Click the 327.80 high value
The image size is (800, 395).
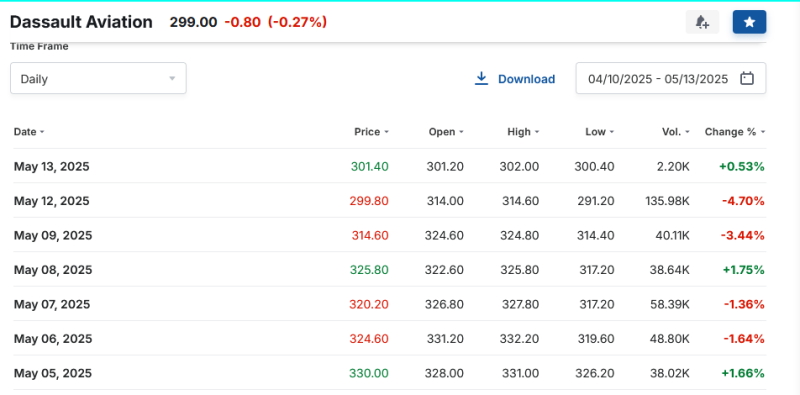pyautogui.click(x=520, y=305)
